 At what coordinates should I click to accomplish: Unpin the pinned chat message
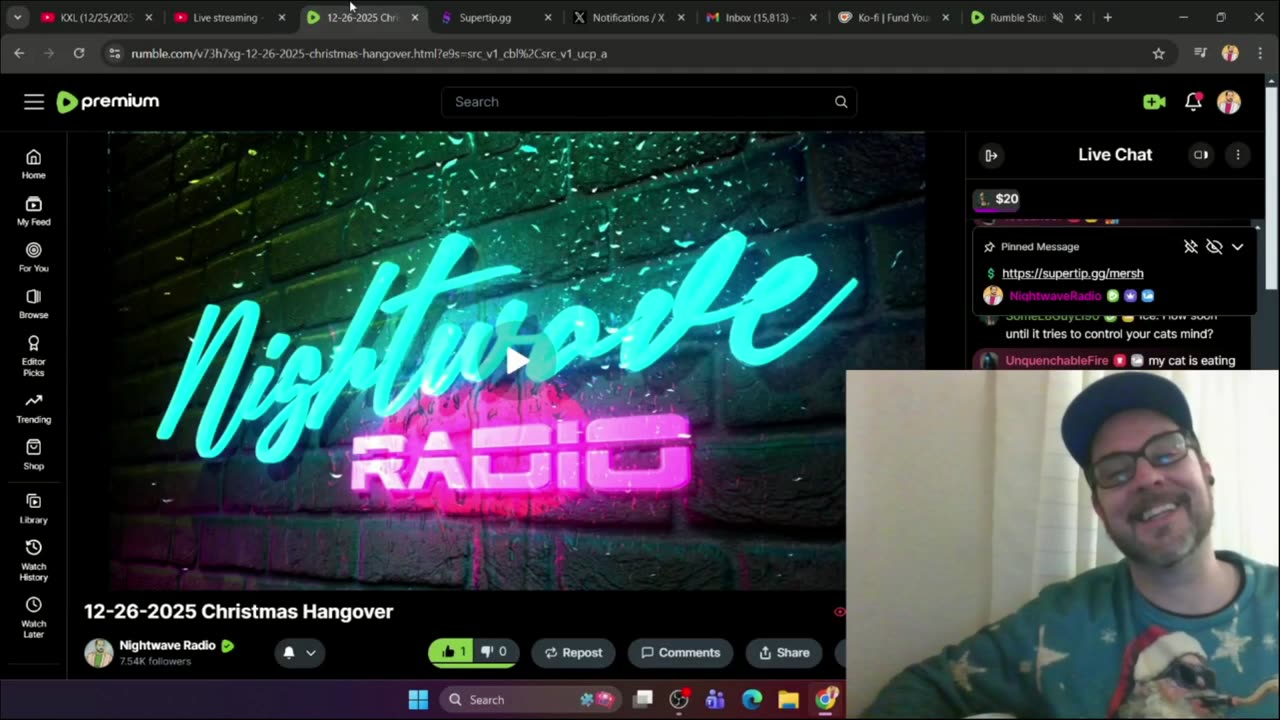1190,247
